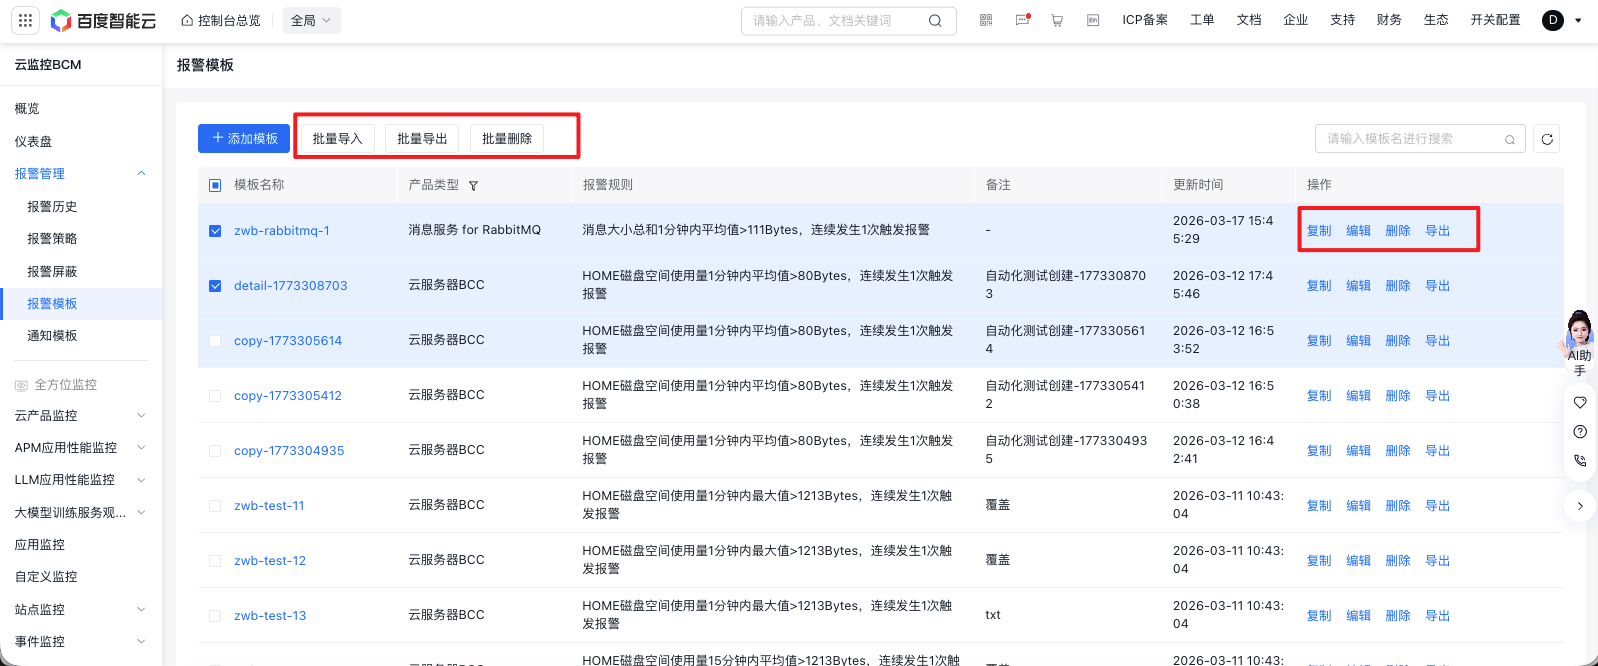Click the 添加模板 button
The width and height of the screenshot is (1598, 666).
click(x=244, y=139)
